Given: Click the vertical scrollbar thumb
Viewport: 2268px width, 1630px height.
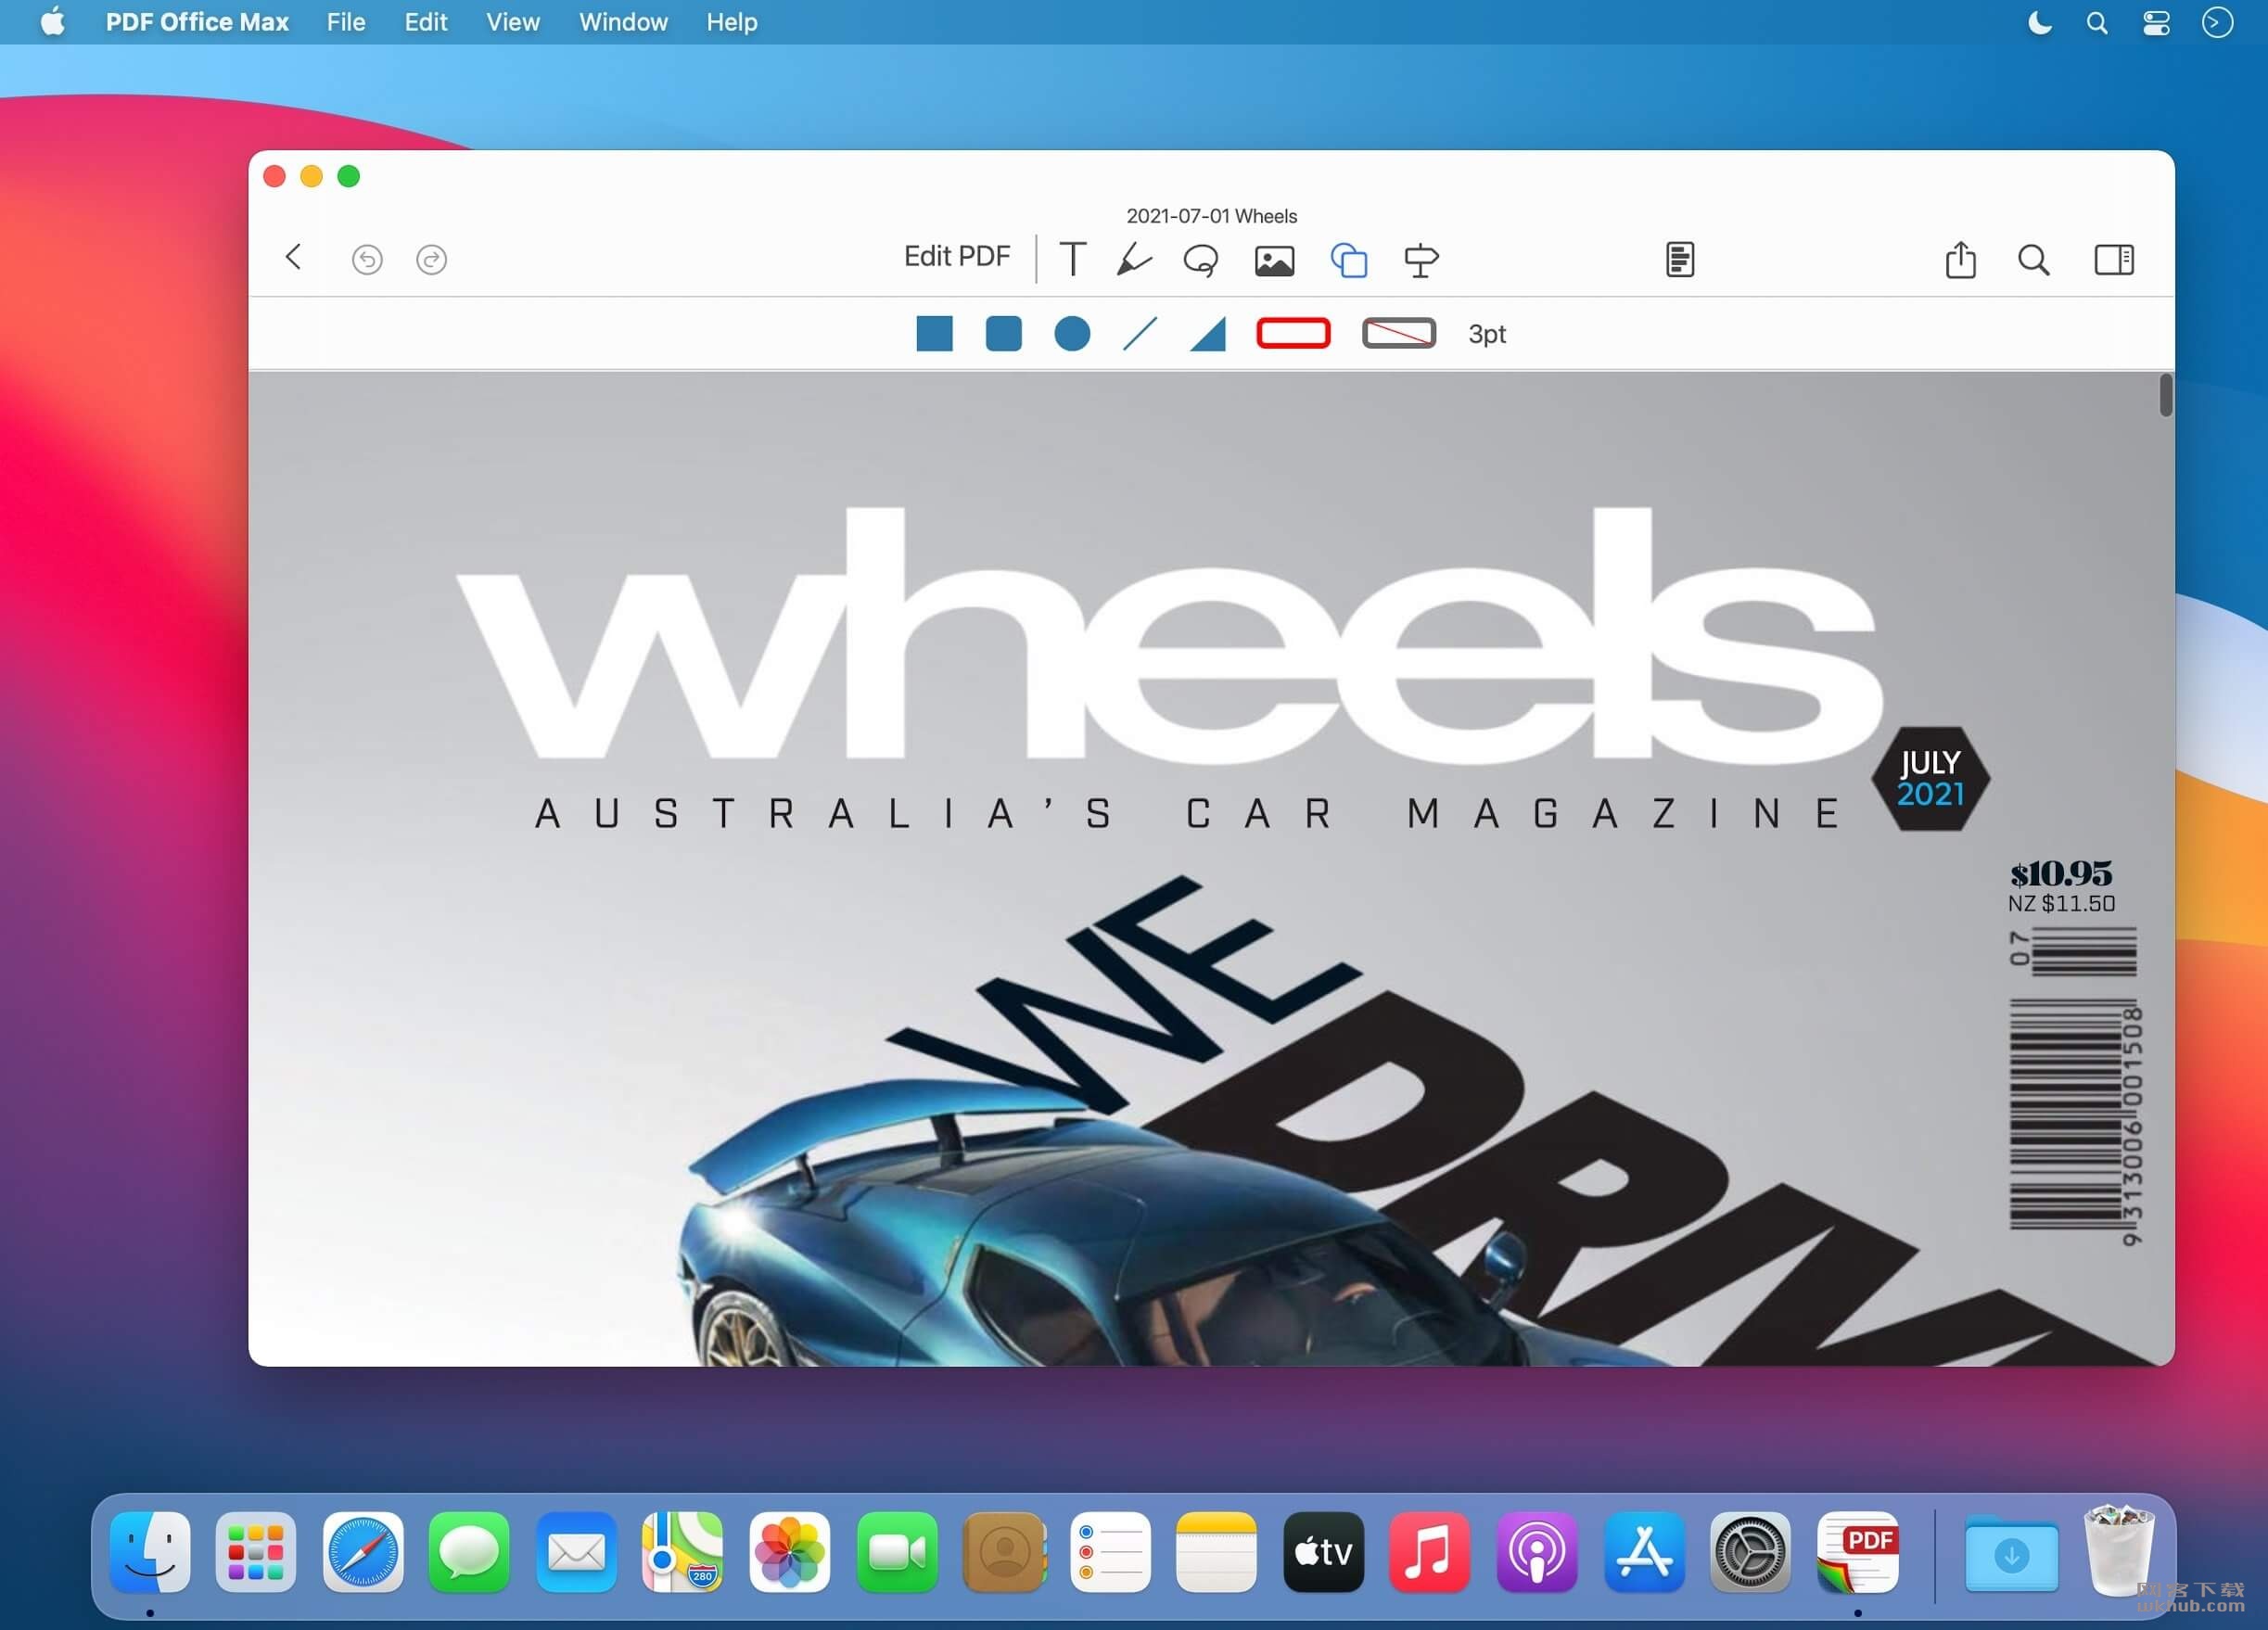Looking at the screenshot, I should 2166,395.
